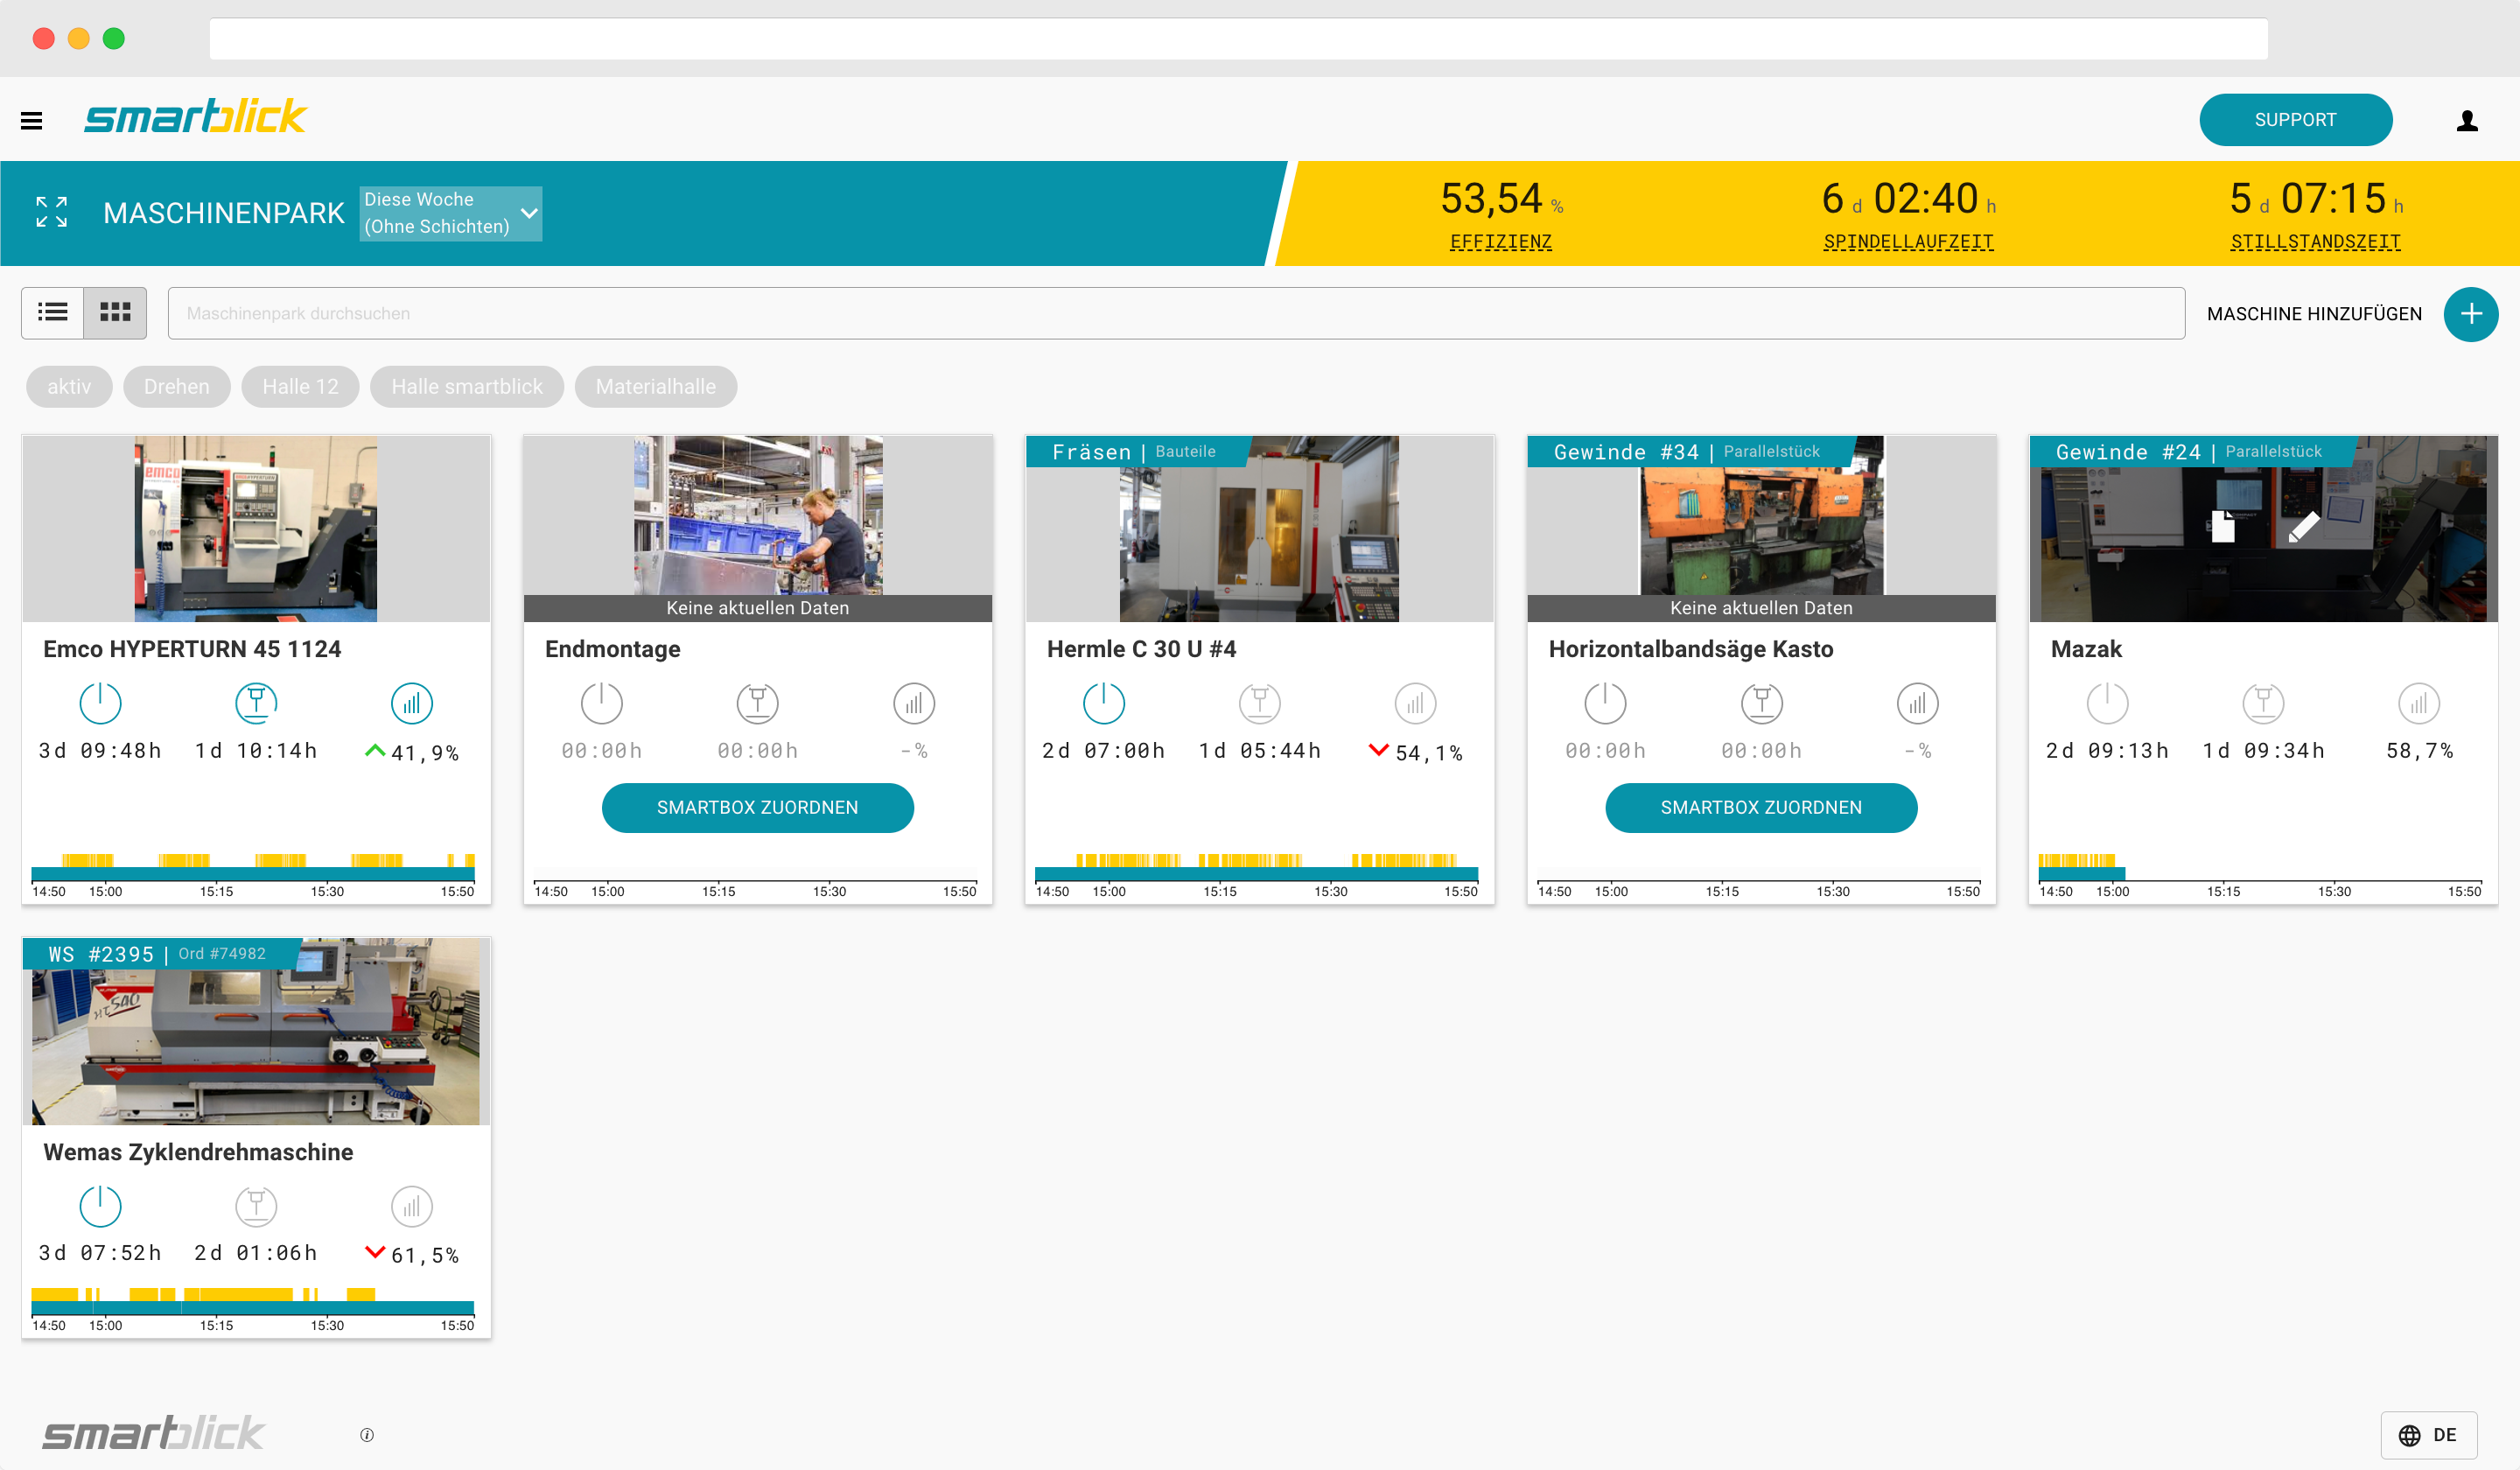Switch to grid tile view
Image resolution: width=2520 pixels, height=1470 pixels.
pyautogui.click(x=115, y=313)
